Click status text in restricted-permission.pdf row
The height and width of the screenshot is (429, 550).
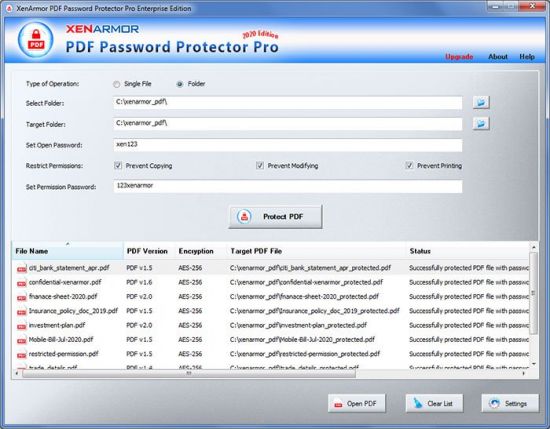469,354
